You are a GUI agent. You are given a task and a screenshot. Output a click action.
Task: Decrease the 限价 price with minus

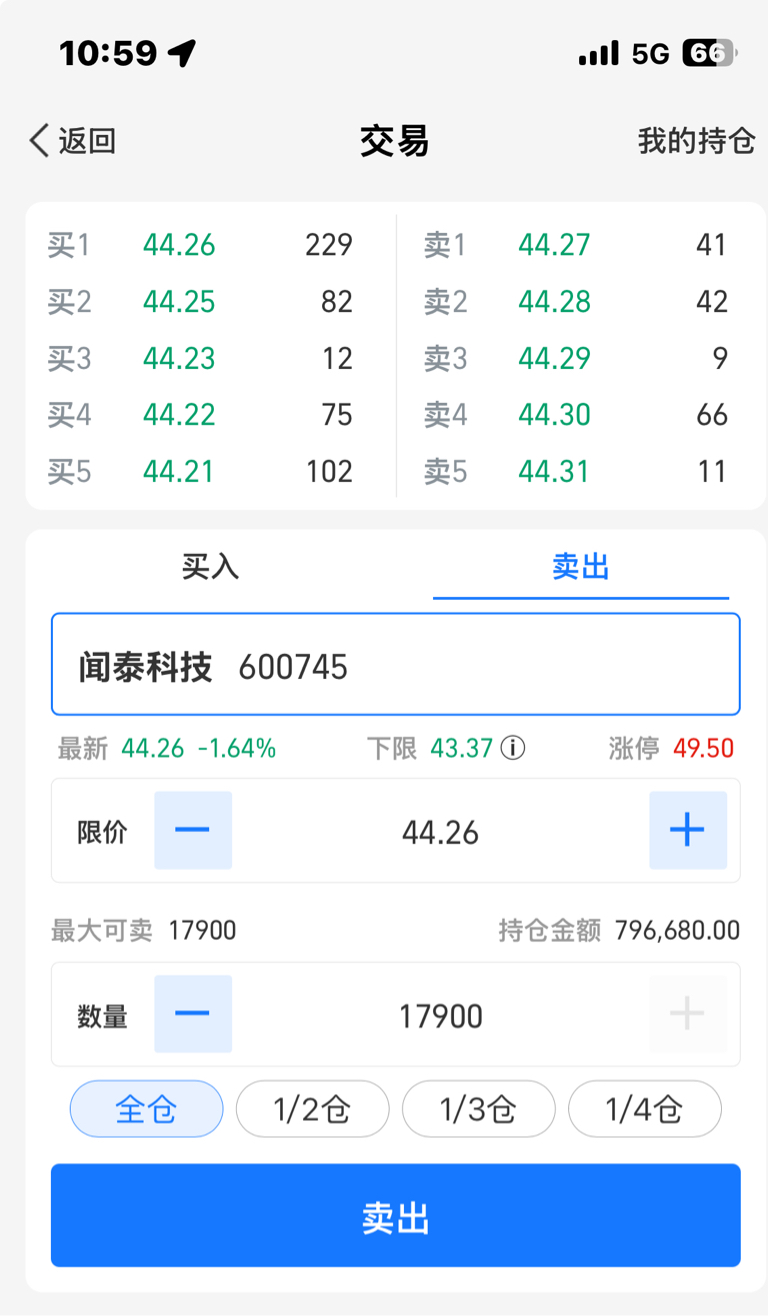click(193, 830)
